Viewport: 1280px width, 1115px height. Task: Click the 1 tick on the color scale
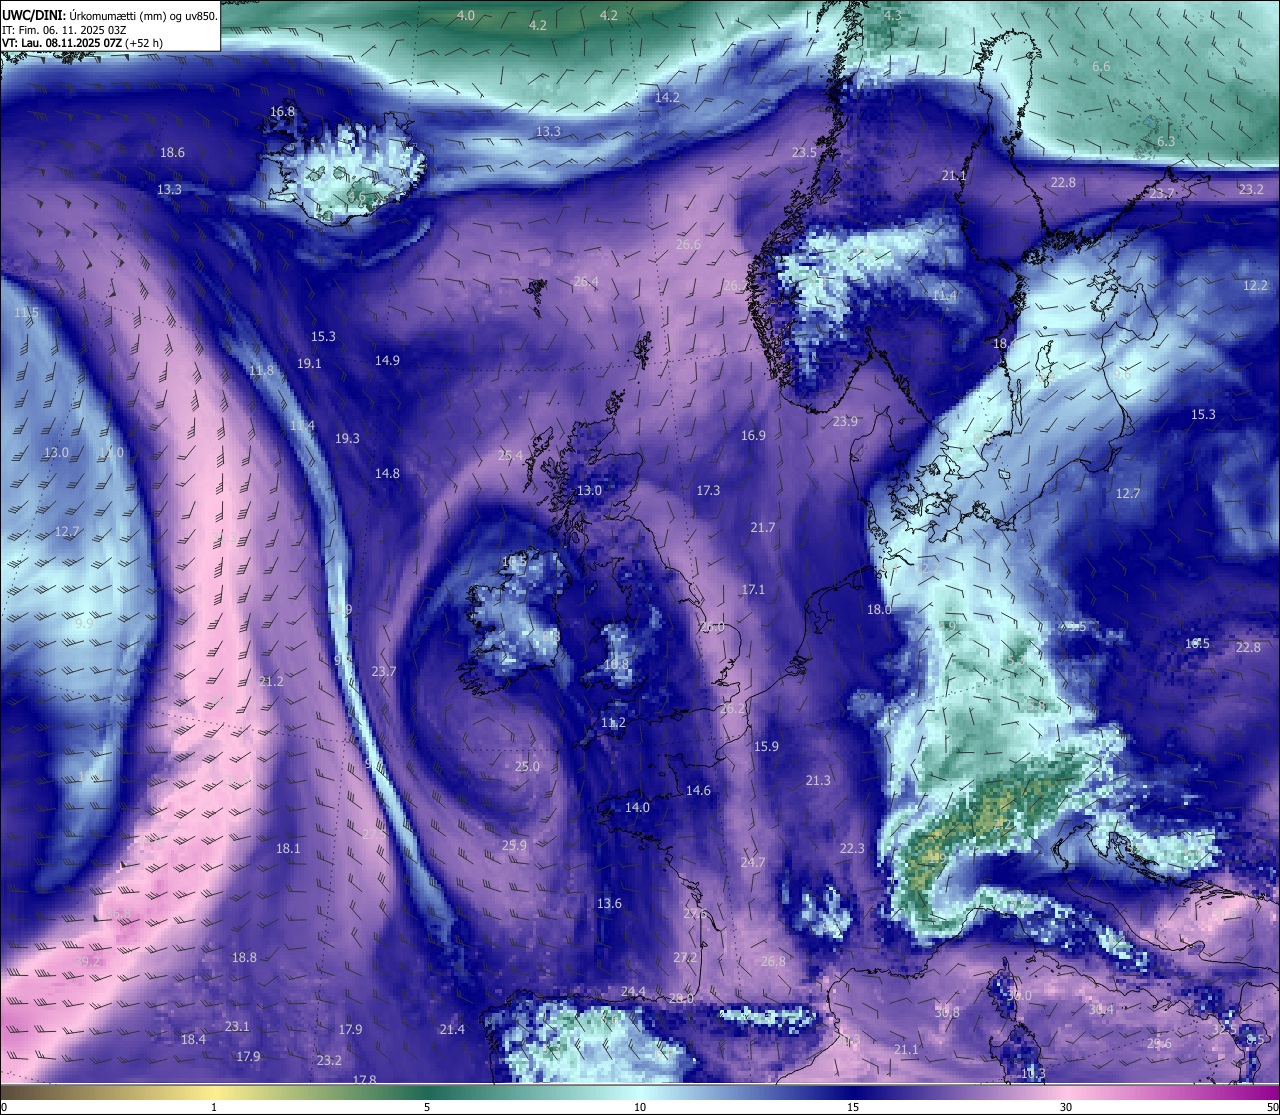[x=214, y=1107]
